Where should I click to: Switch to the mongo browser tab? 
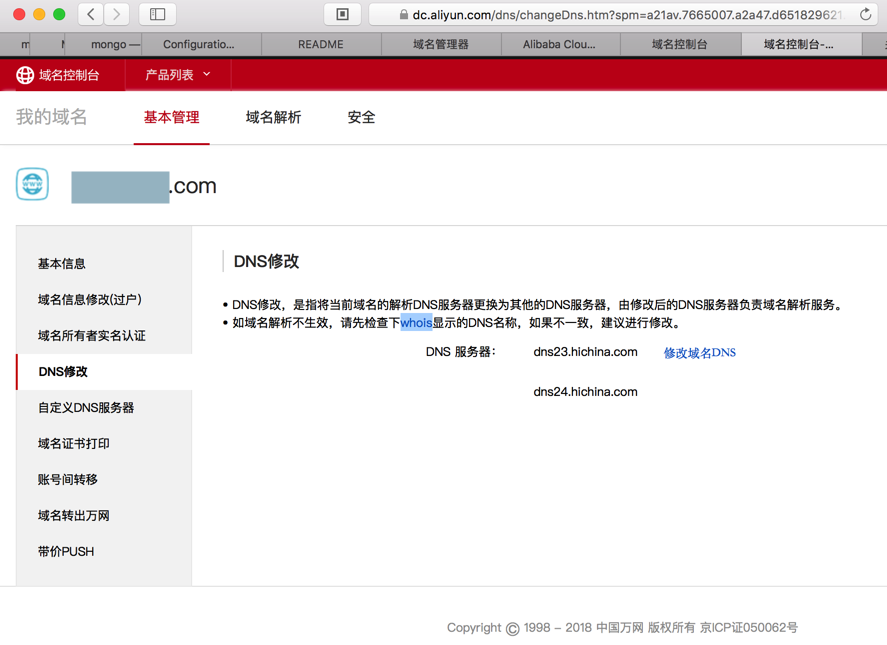tap(104, 44)
